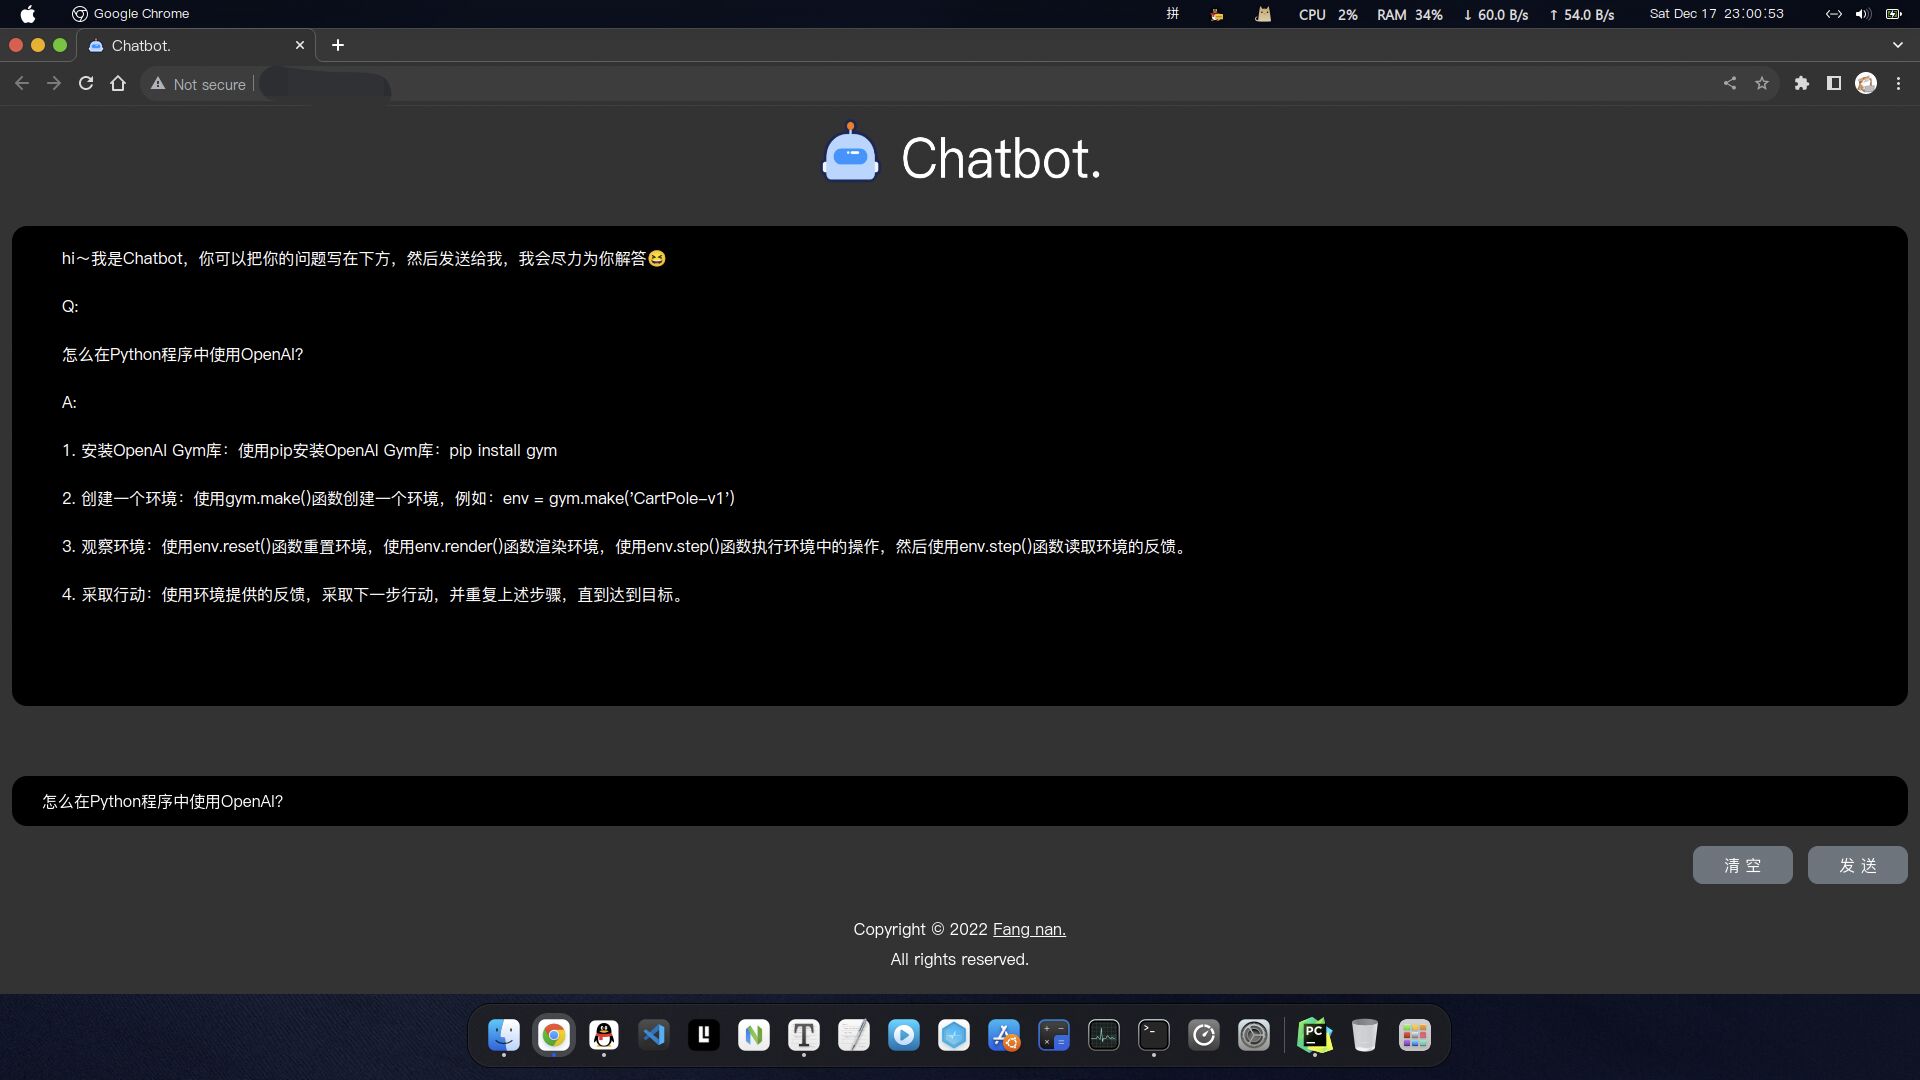The image size is (1920, 1080).
Task: Expand the tab search chevron
Action: click(1897, 45)
